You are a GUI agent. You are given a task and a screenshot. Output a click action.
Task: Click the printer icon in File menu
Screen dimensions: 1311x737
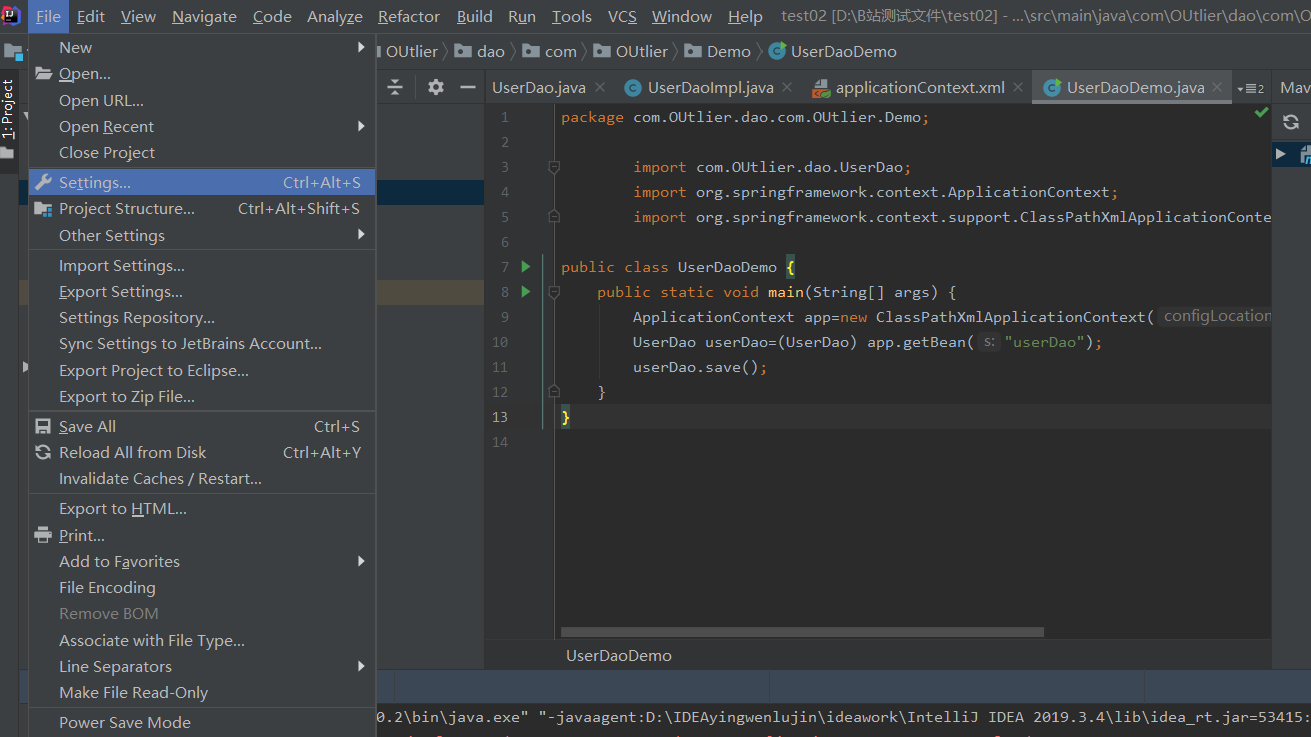point(43,535)
